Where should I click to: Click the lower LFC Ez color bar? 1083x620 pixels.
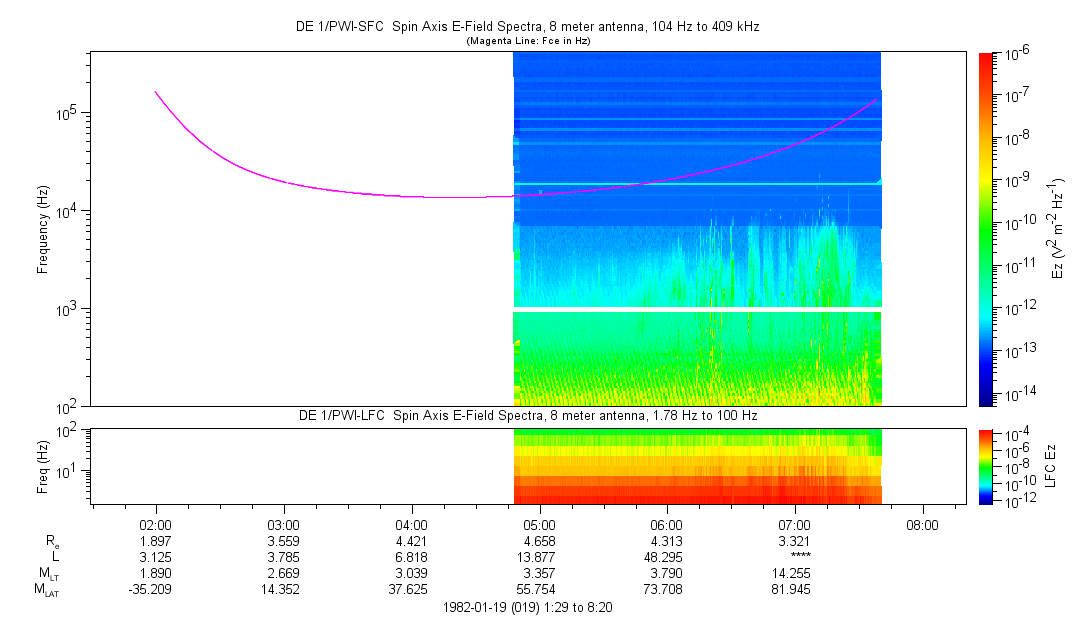[986, 466]
